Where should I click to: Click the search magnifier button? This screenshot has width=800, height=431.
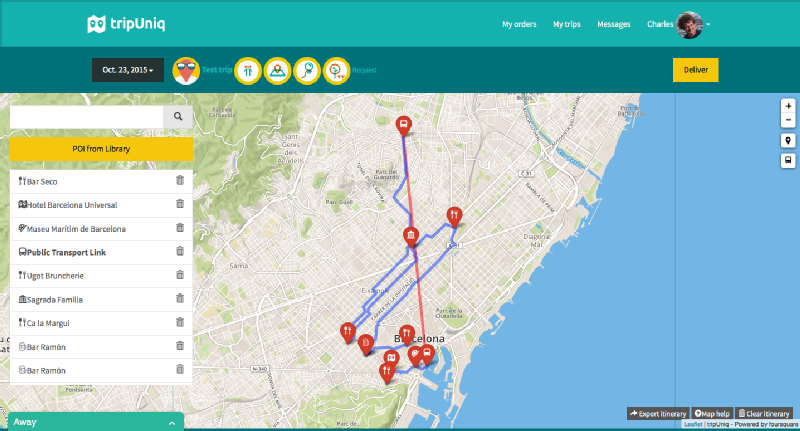178,117
